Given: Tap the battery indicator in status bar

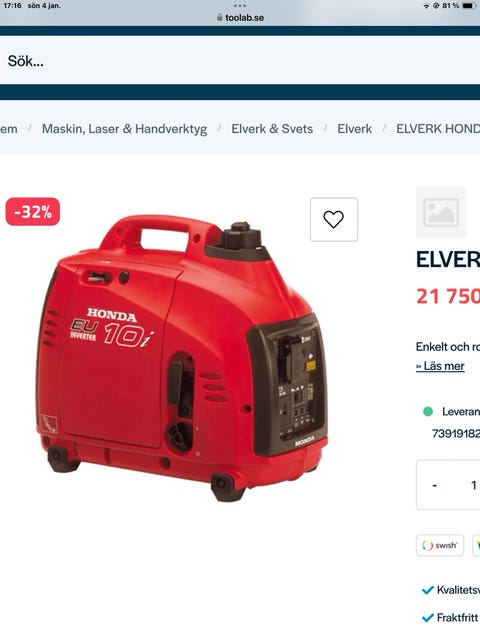Looking at the screenshot, I should coord(469,6).
